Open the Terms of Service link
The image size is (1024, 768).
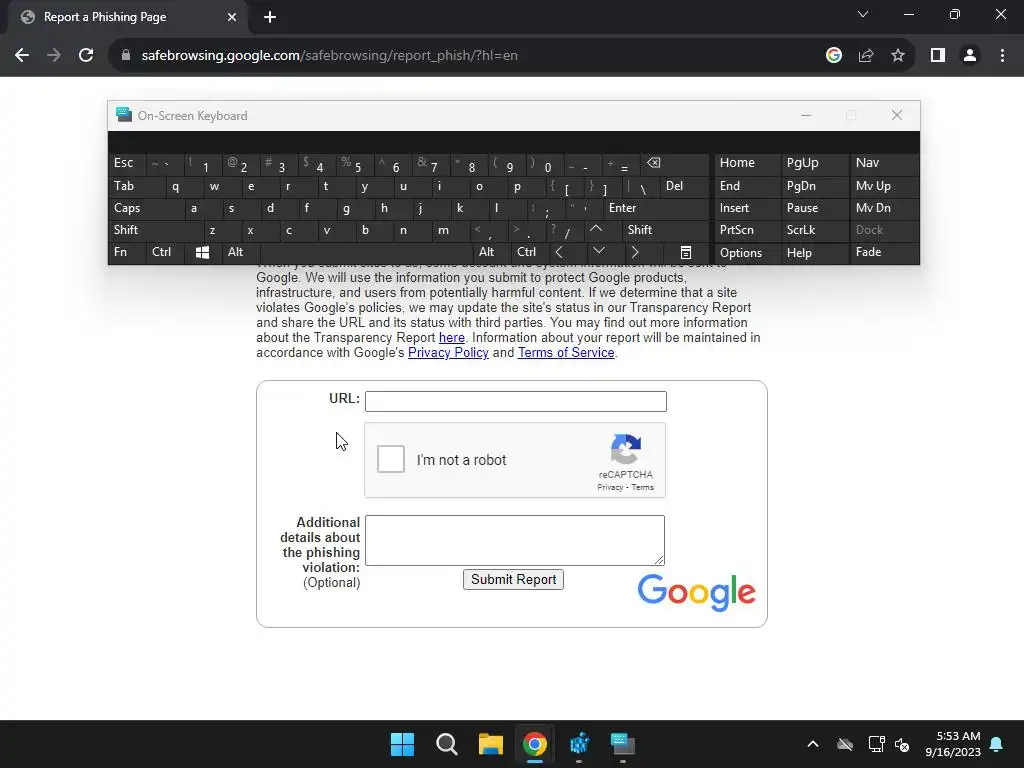(x=566, y=353)
